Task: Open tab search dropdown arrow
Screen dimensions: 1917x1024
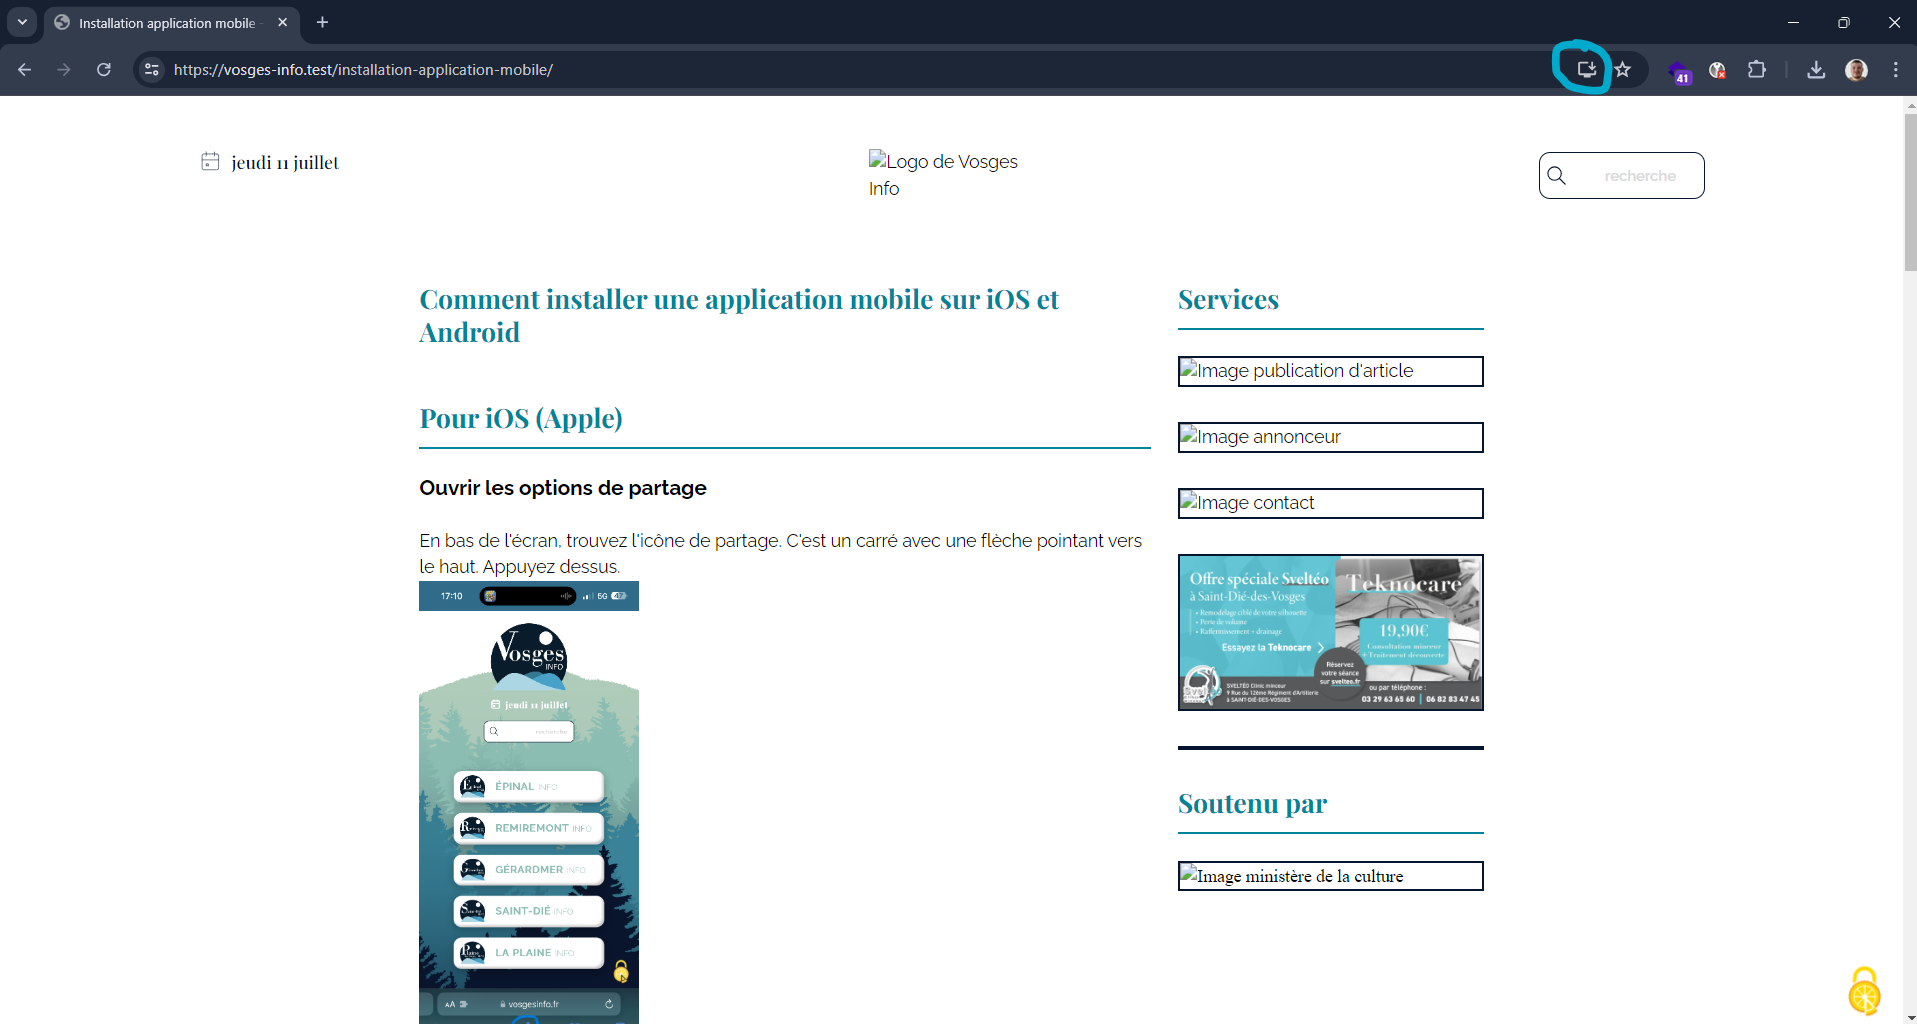Action: point(22,22)
